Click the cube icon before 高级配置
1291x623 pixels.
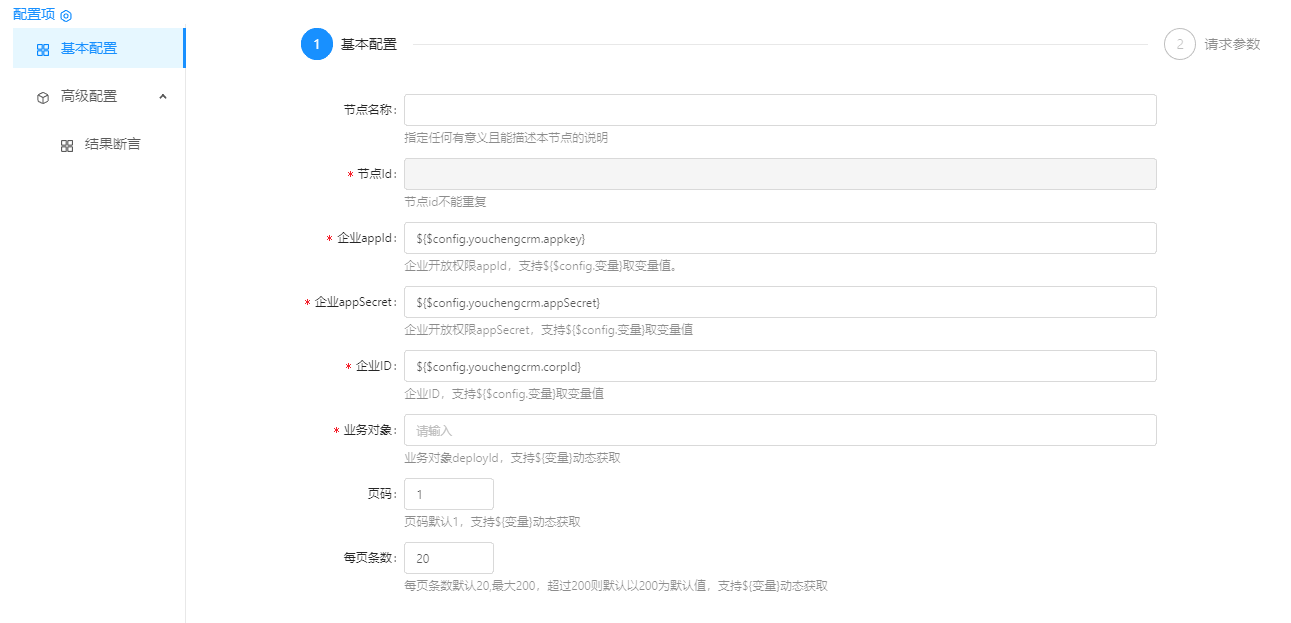(43, 97)
